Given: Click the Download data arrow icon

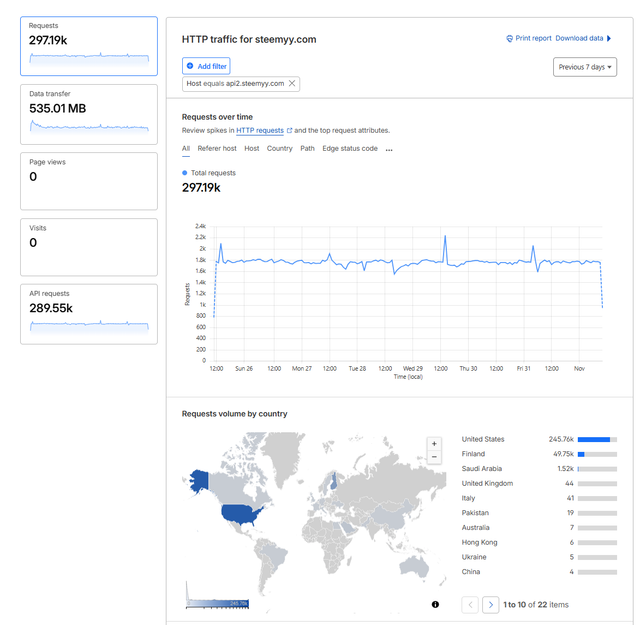Looking at the screenshot, I should 609,39.
